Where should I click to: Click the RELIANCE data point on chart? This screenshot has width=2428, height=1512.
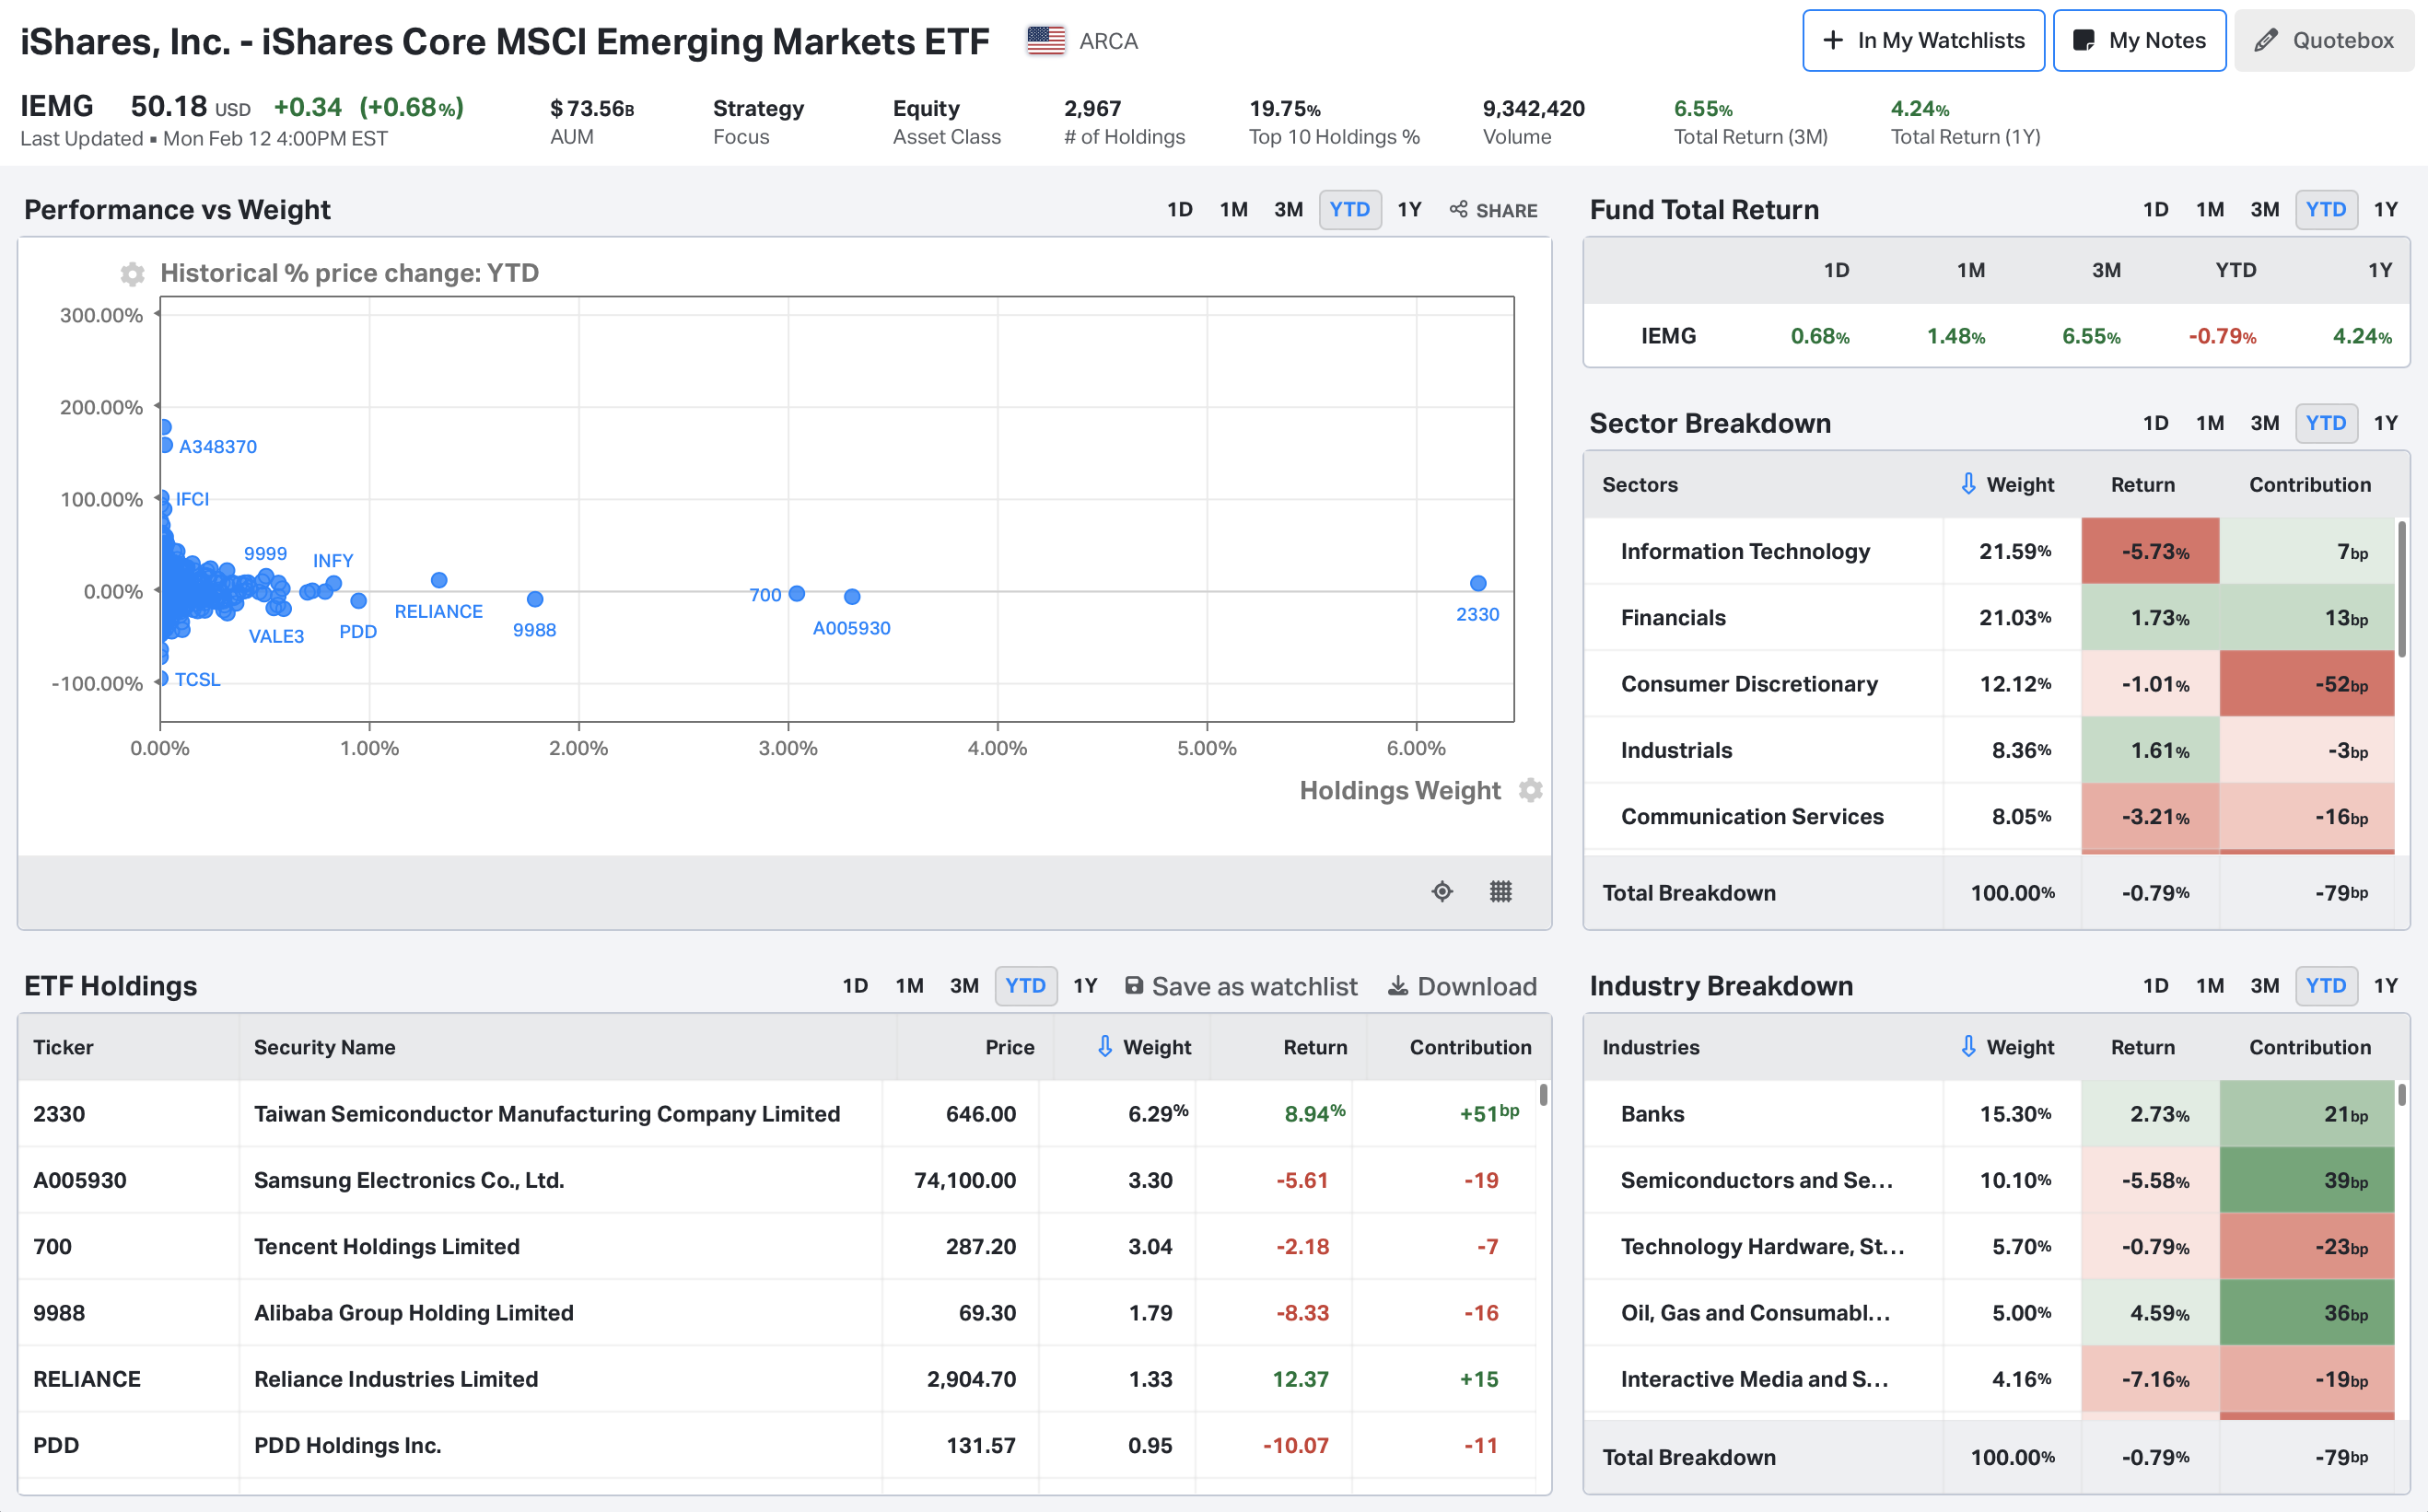point(439,580)
